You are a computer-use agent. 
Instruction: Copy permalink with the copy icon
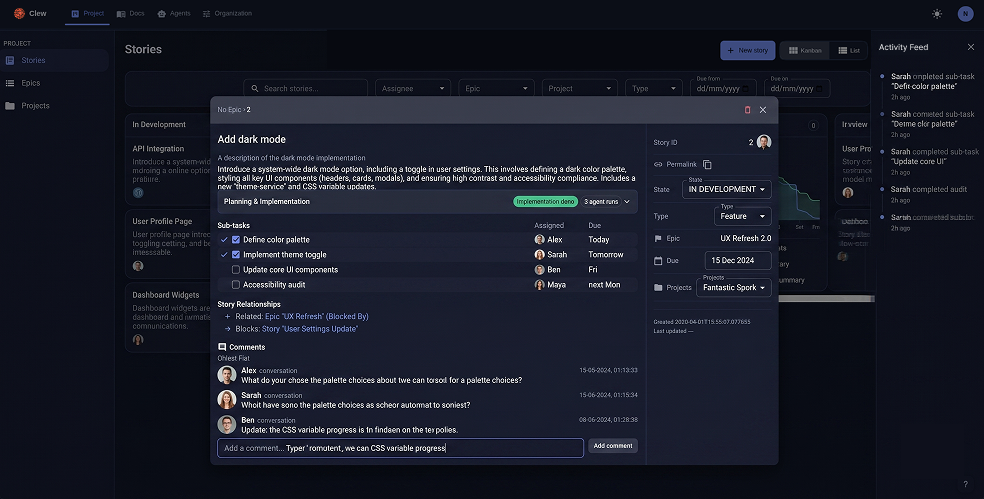(x=707, y=164)
